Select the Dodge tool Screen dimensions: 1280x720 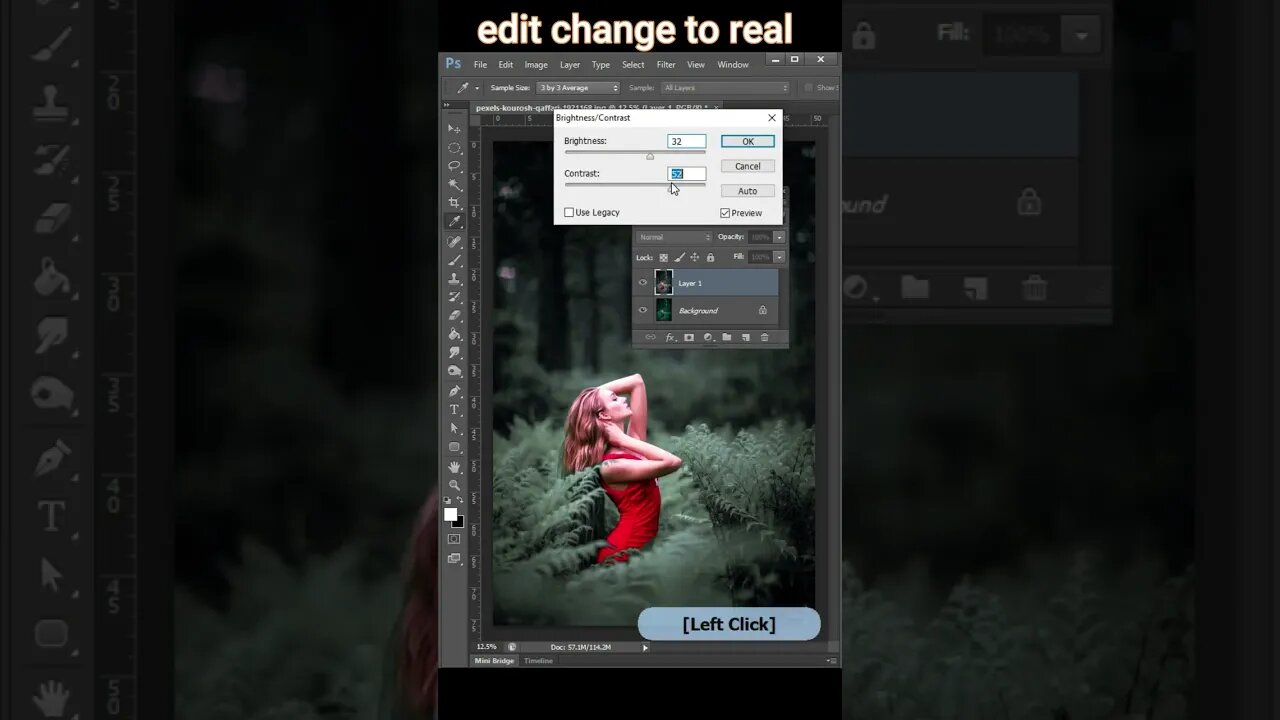(x=454, y=371)
